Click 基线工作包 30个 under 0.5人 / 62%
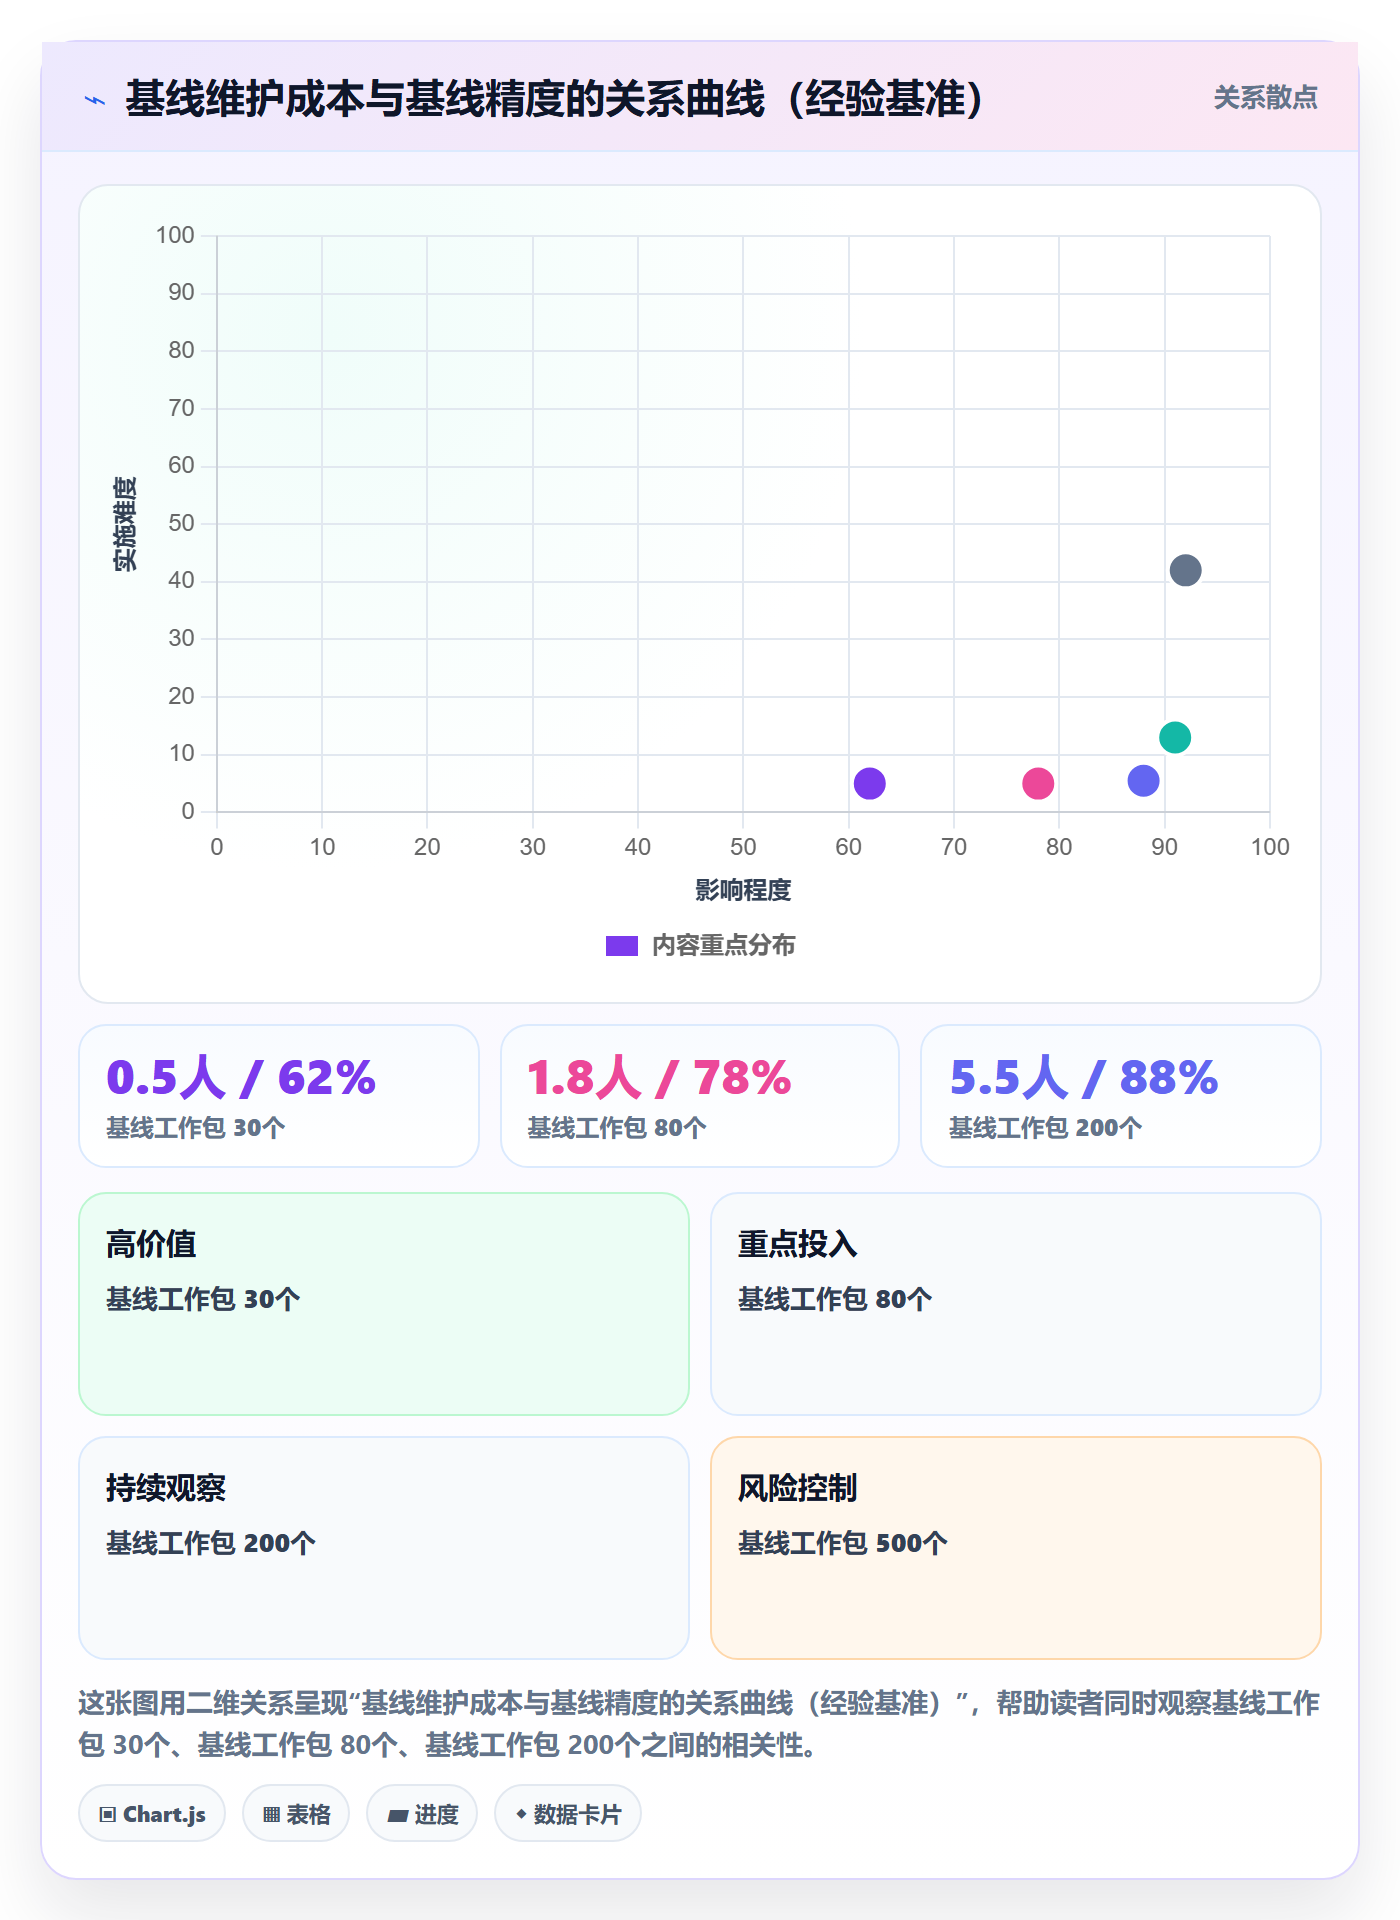The width and height of the screenshot is (1400, 1920). (196, 1128)
